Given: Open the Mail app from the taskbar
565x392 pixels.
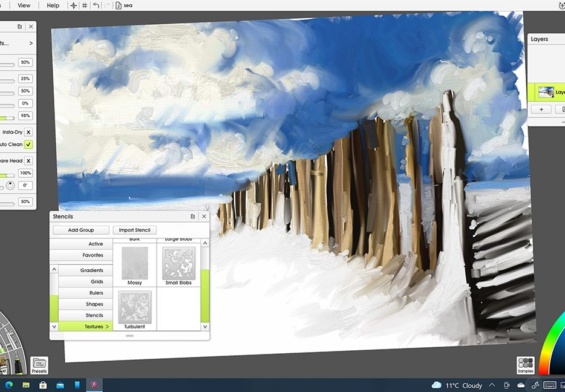Looking at the screenshot, I should (60, 385).
